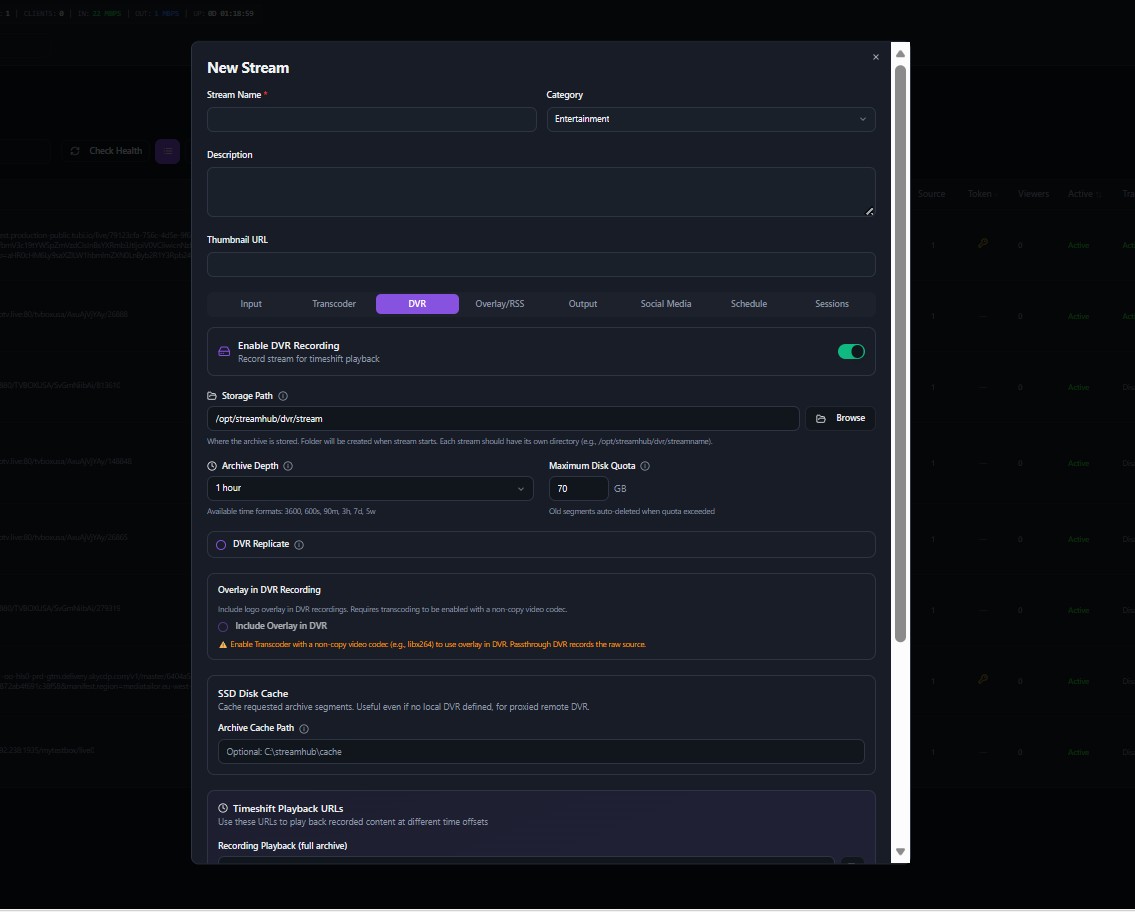Show Maximum Disk Quota info icon
Image resolution: width=1135 pixels, height=912 pixels.
[645, 466]
